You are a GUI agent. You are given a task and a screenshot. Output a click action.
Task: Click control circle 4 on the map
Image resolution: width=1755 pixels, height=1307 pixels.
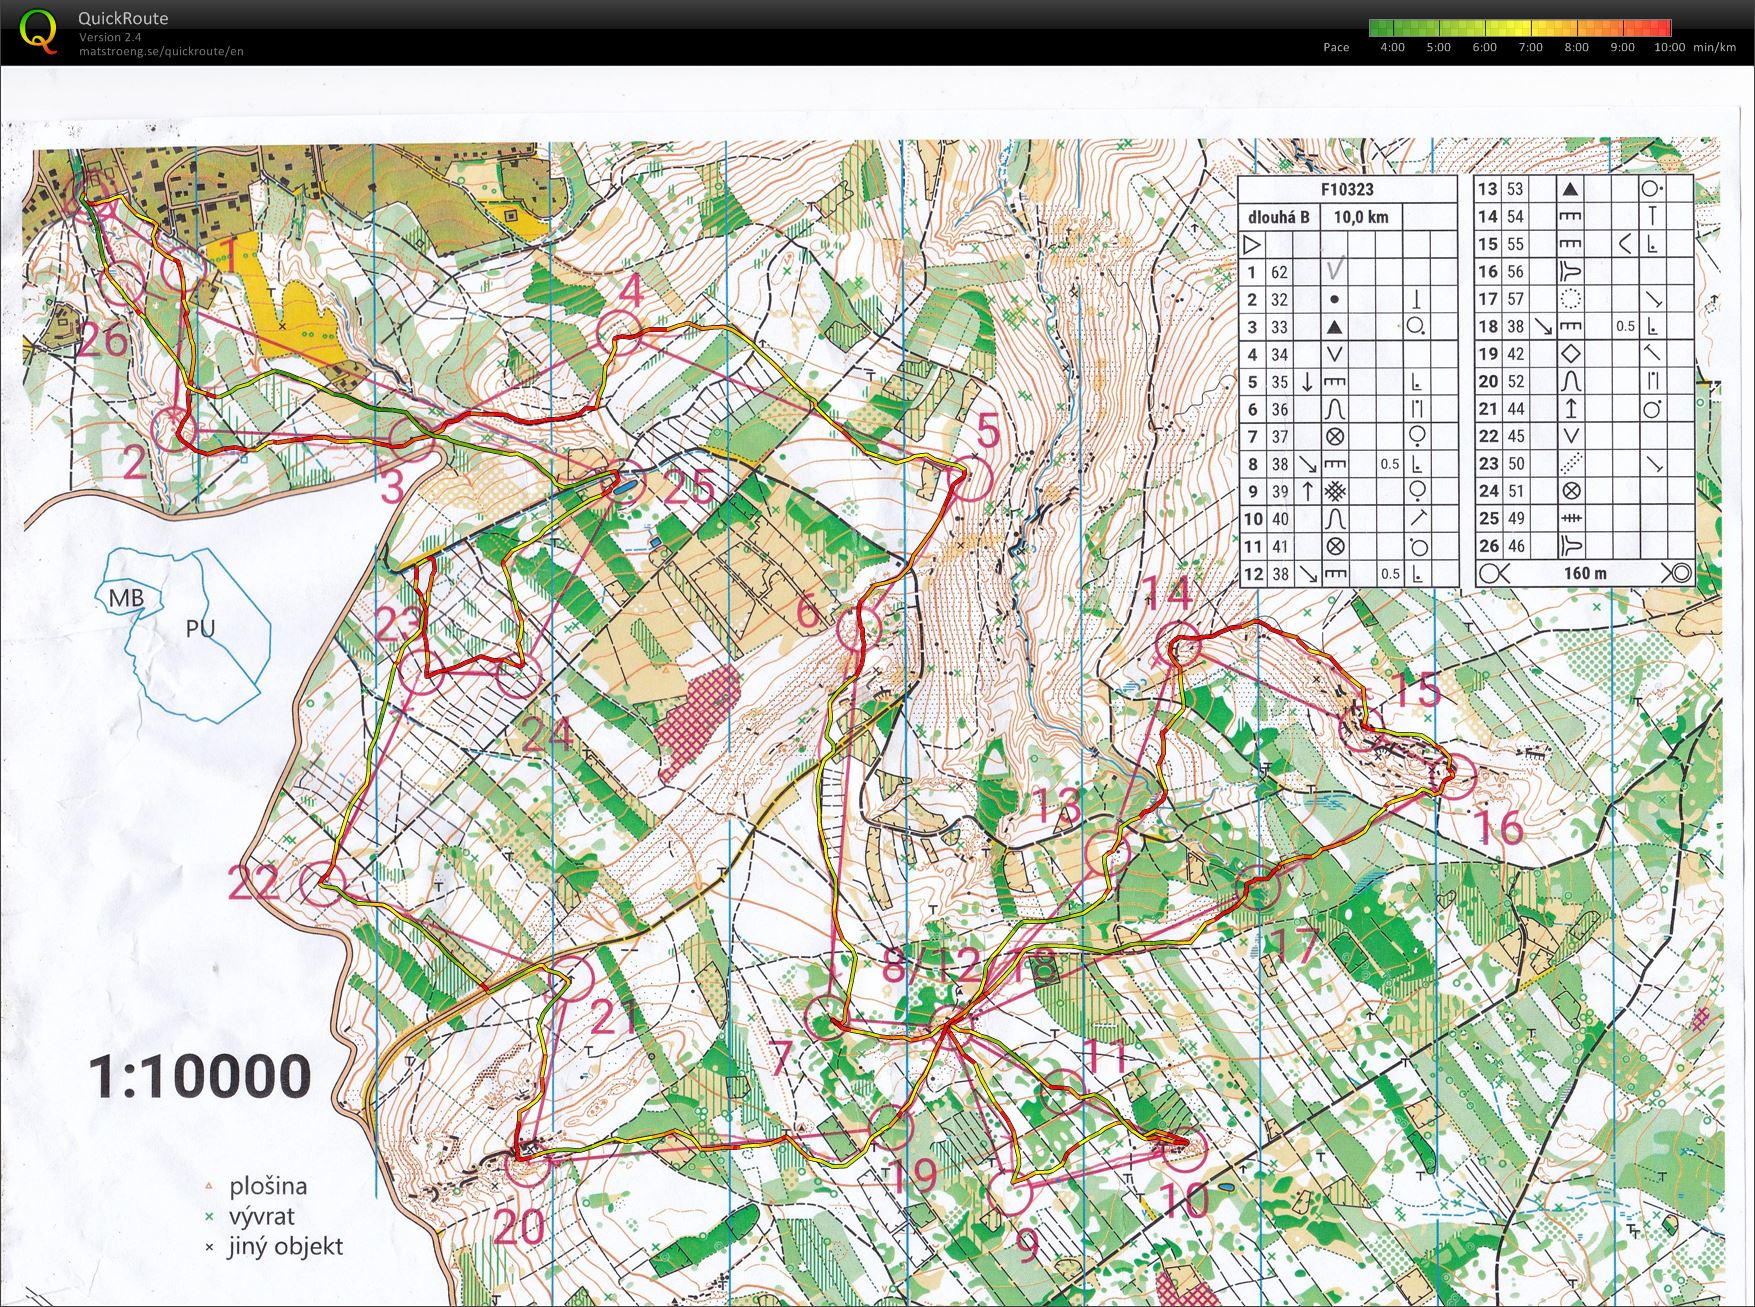click(618, 330)
